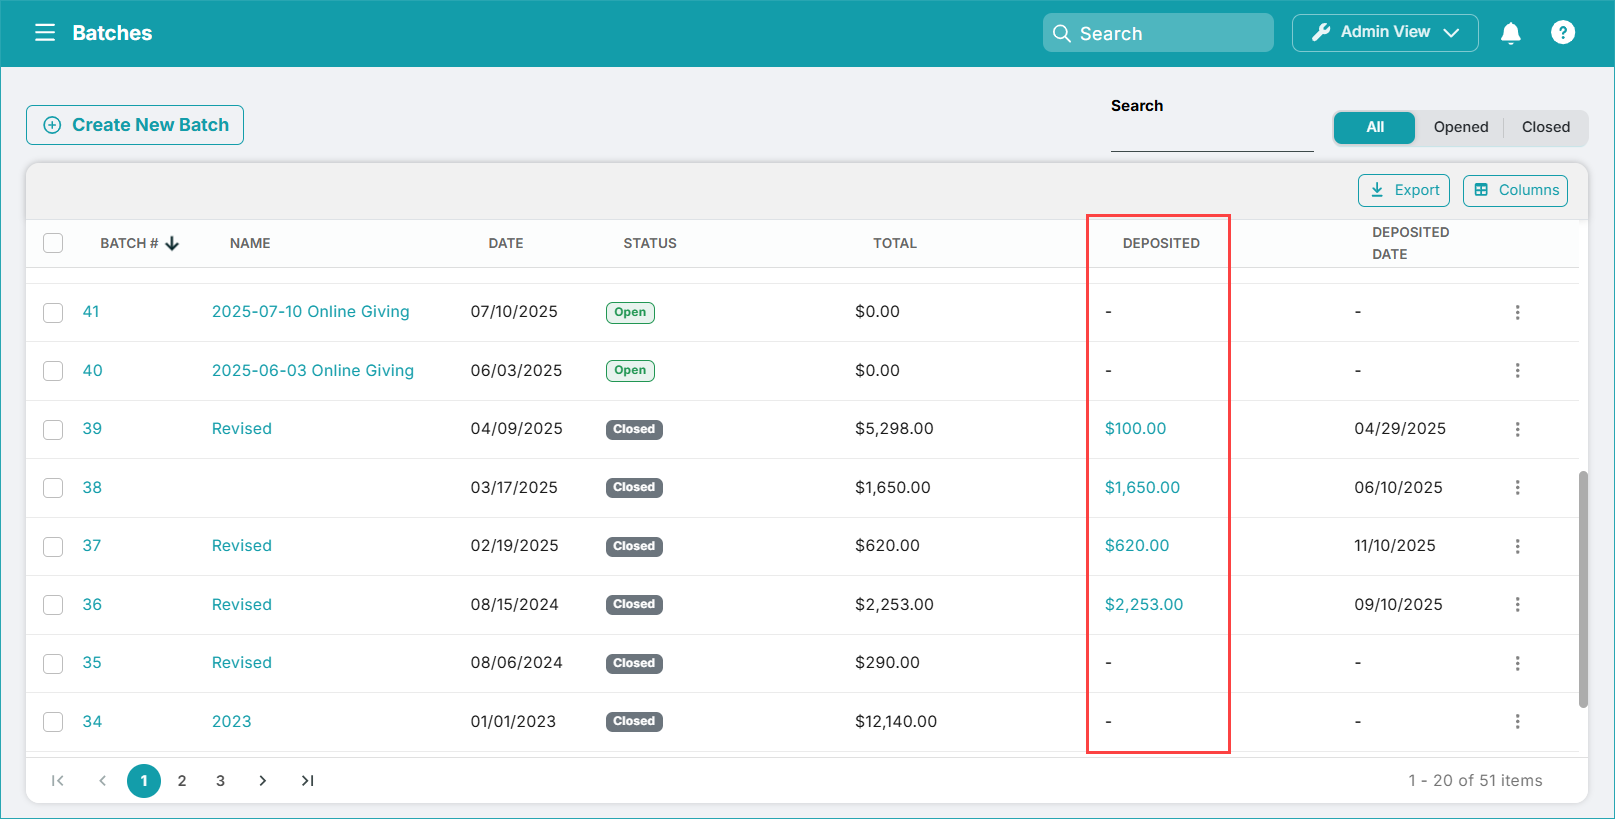1615x819 pixels.
Task: Click the top bar Search field
Action: [1158, 33]
